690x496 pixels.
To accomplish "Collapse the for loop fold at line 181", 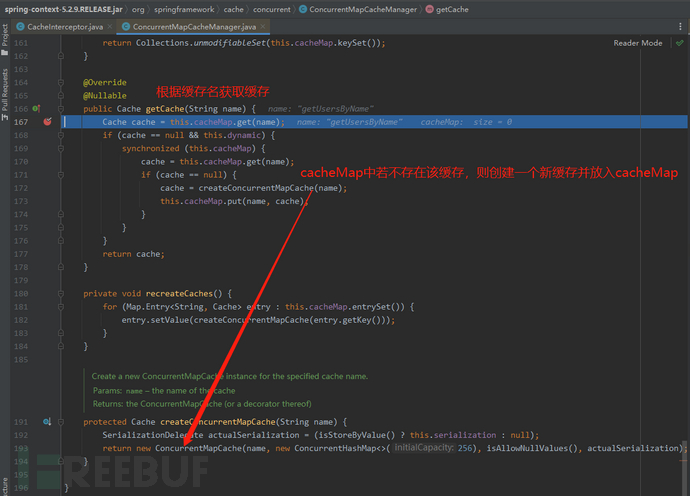I will 61,307.
